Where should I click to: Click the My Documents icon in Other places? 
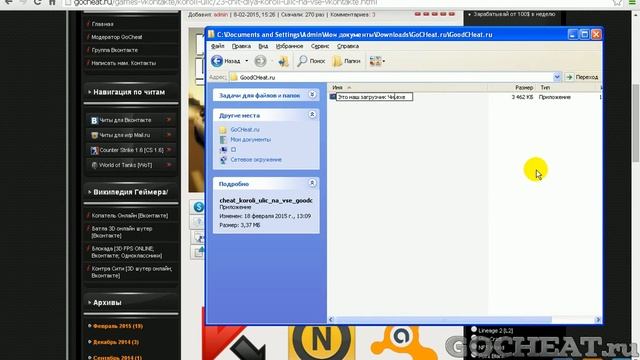point(223,140)
